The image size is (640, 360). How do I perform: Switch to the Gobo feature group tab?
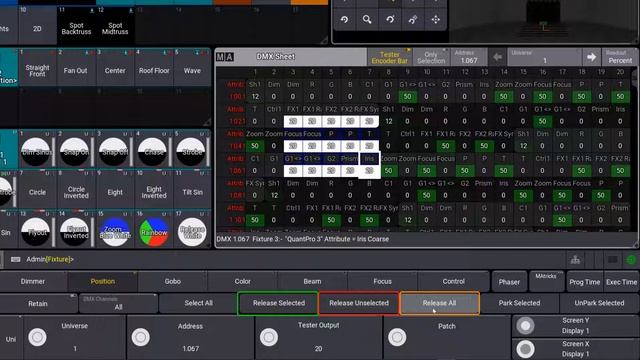point(173,281)
